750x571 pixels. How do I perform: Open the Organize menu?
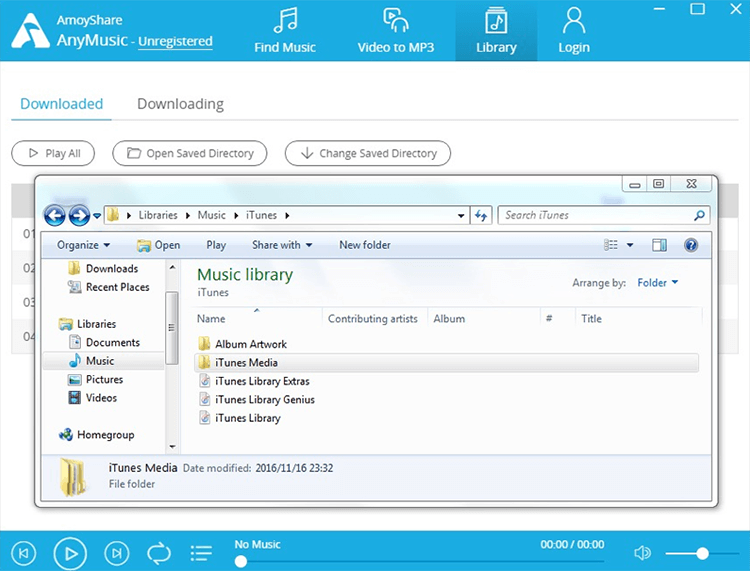83,245
